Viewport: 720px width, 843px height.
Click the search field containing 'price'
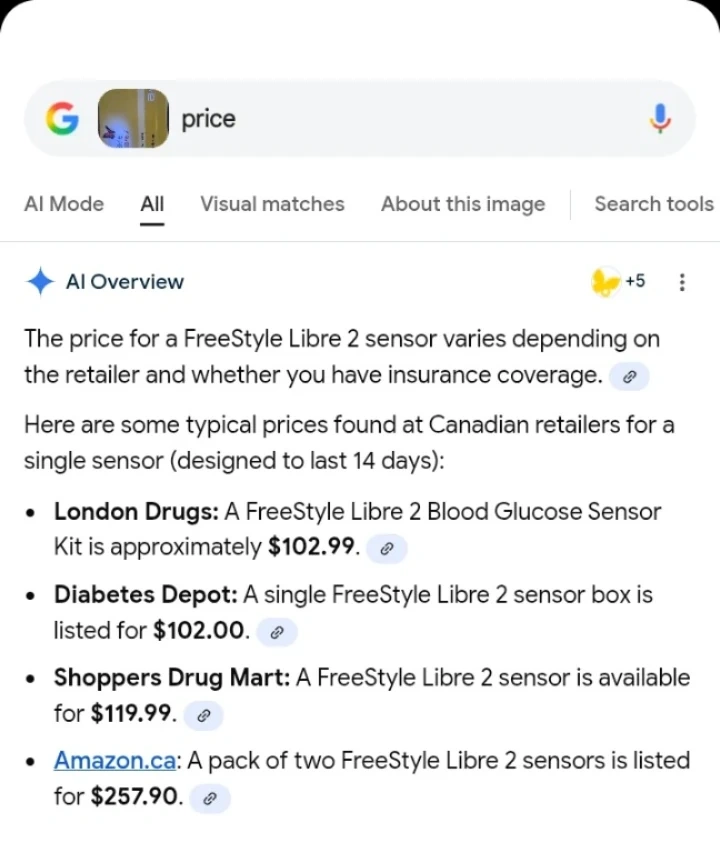[x=400, y=119]
